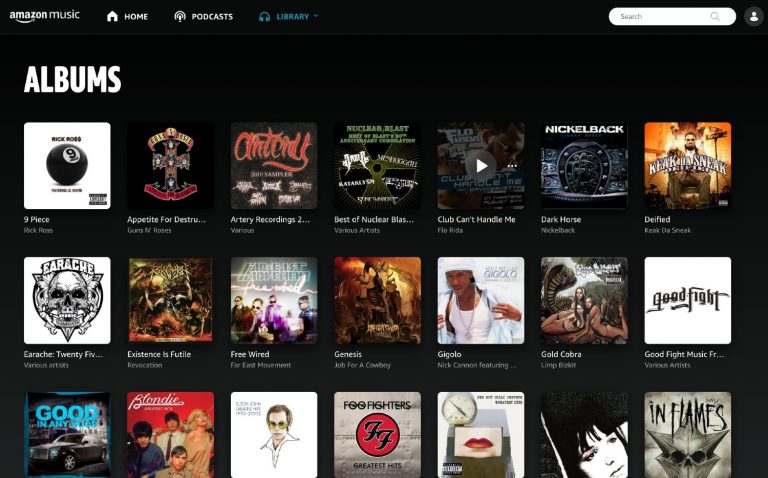Open the 9 Piece album cover
Viewport: 768px width, 478px height.
tap(67, 166)
